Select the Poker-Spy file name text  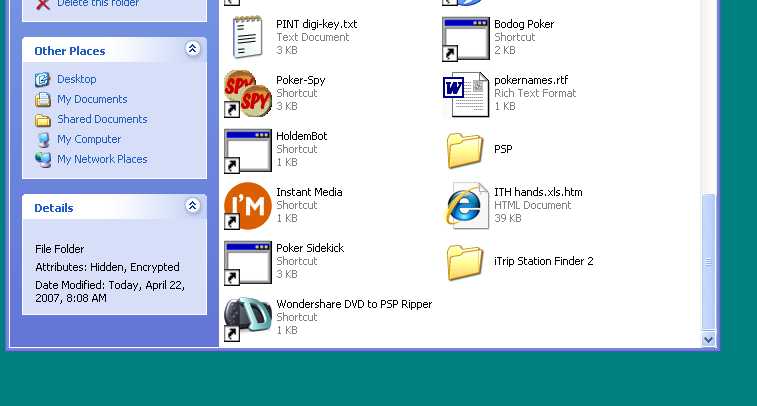point(301,80)
